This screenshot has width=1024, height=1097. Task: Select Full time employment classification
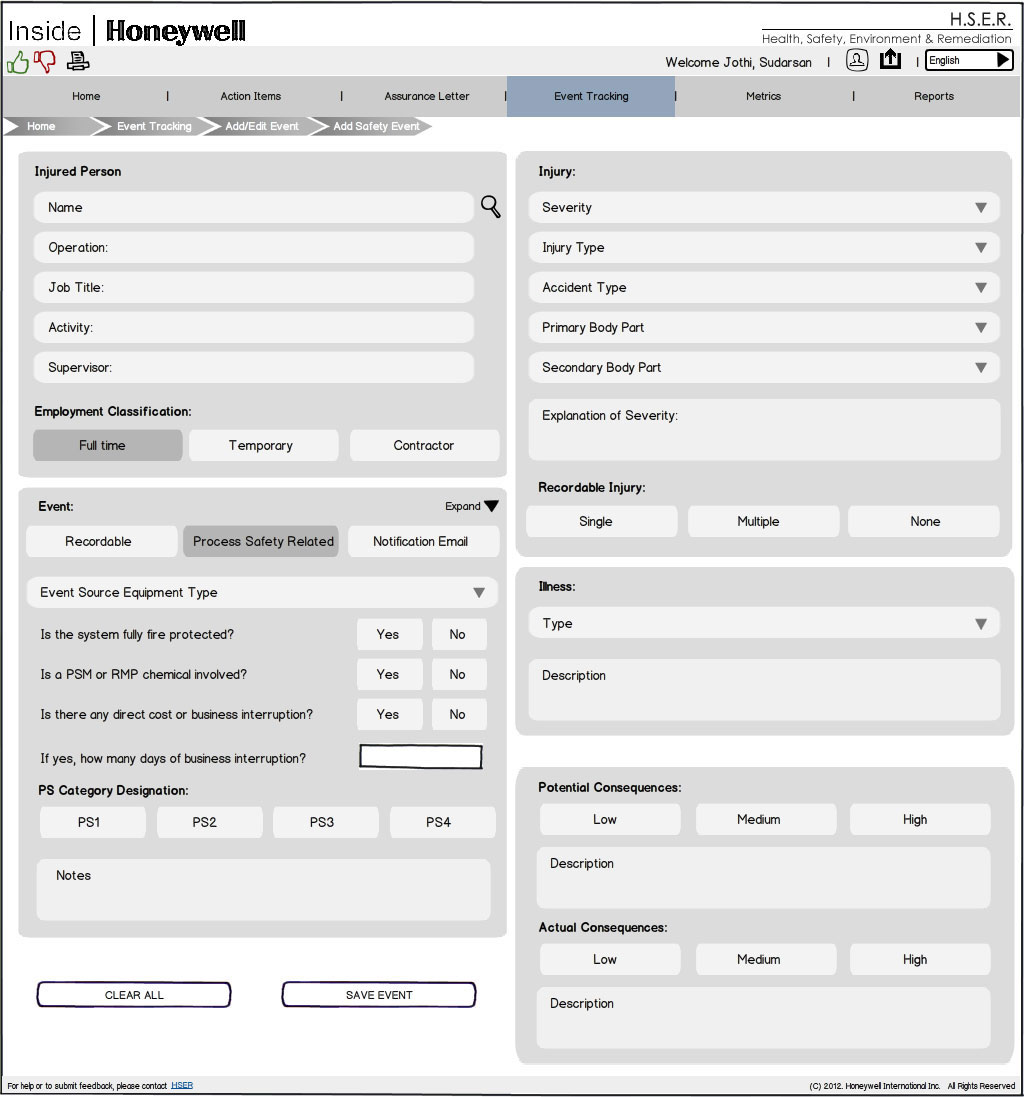pyautogui.click(x=108, y=446)
